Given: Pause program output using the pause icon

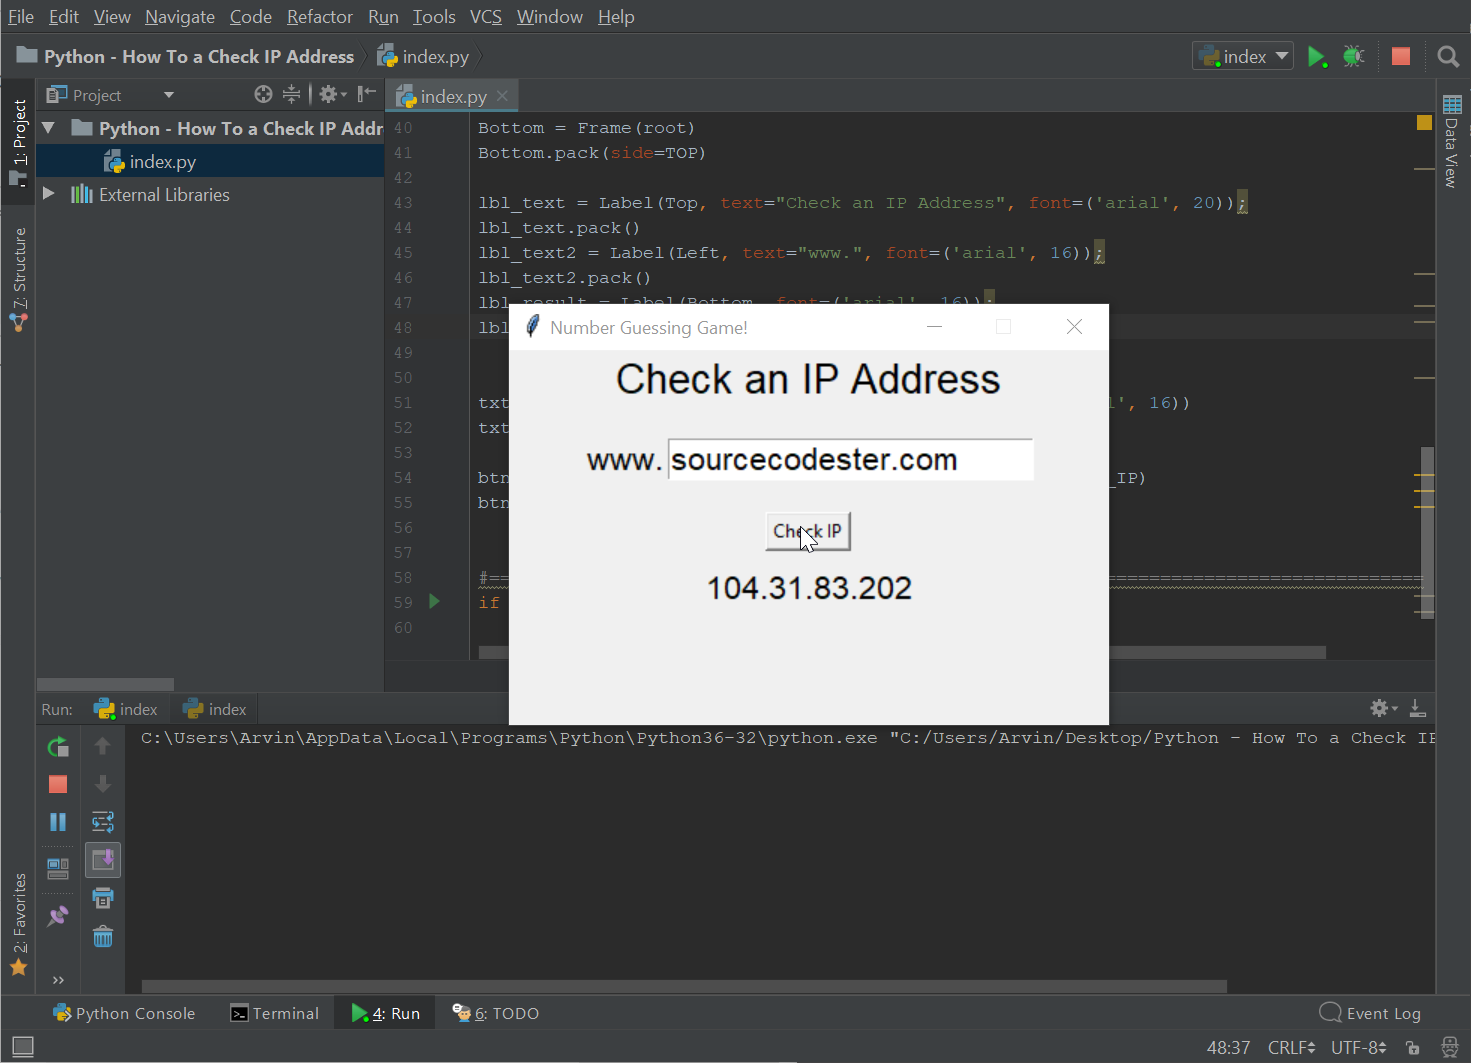Looking at the screenshot, I should point(57,822).
